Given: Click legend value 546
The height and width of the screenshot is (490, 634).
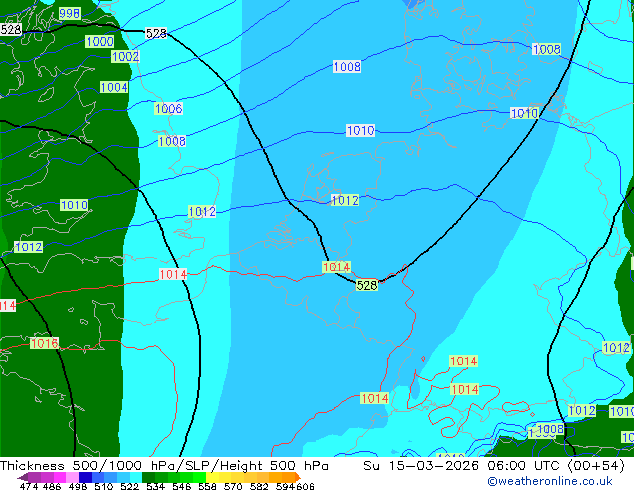Looking at the screenshot, I should [x=181, y=486].
